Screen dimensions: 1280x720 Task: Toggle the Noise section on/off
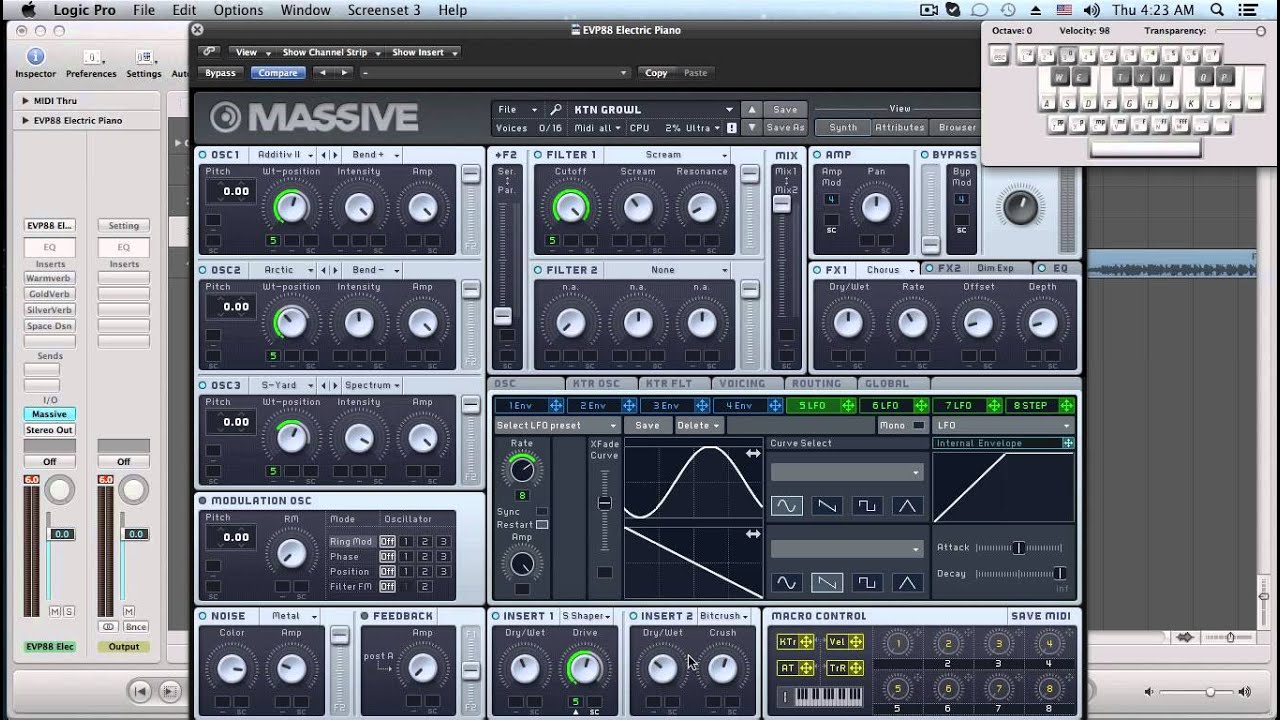point(203,616)
